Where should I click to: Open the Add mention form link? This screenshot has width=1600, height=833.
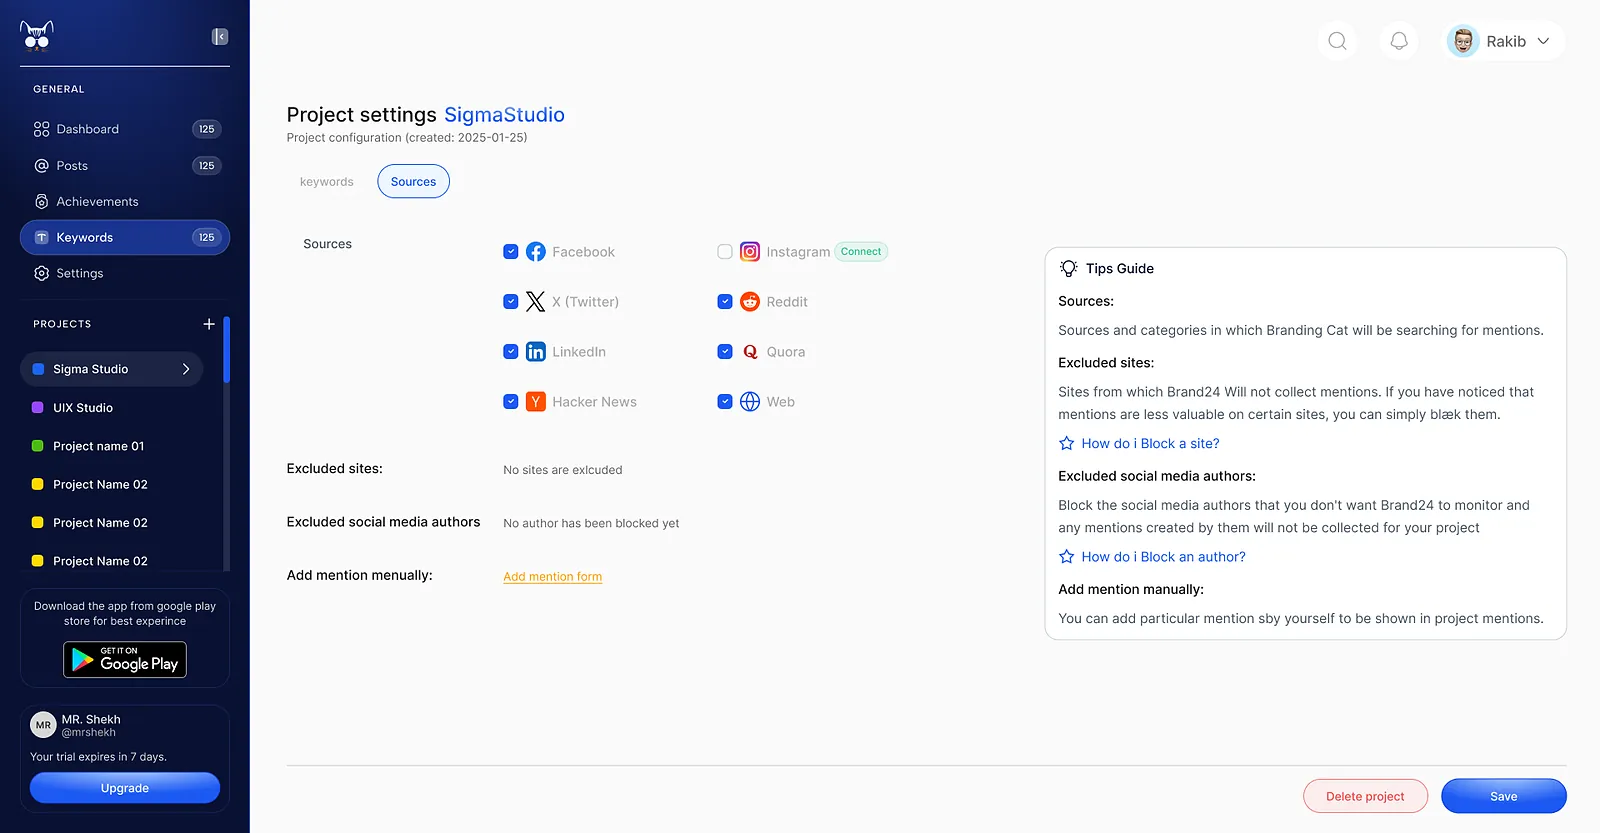552,577
